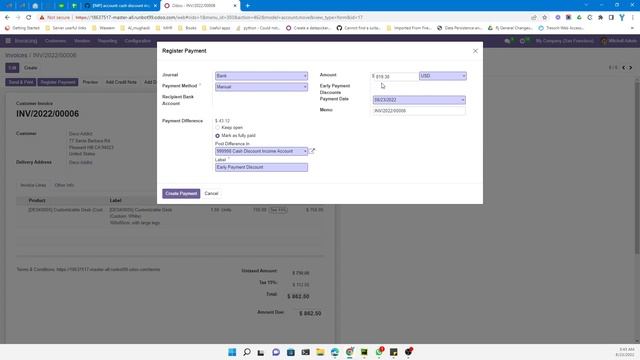Open WhatsApp from the taskbar
Viewport: 640px width, 360px height.
click(379, 352)
